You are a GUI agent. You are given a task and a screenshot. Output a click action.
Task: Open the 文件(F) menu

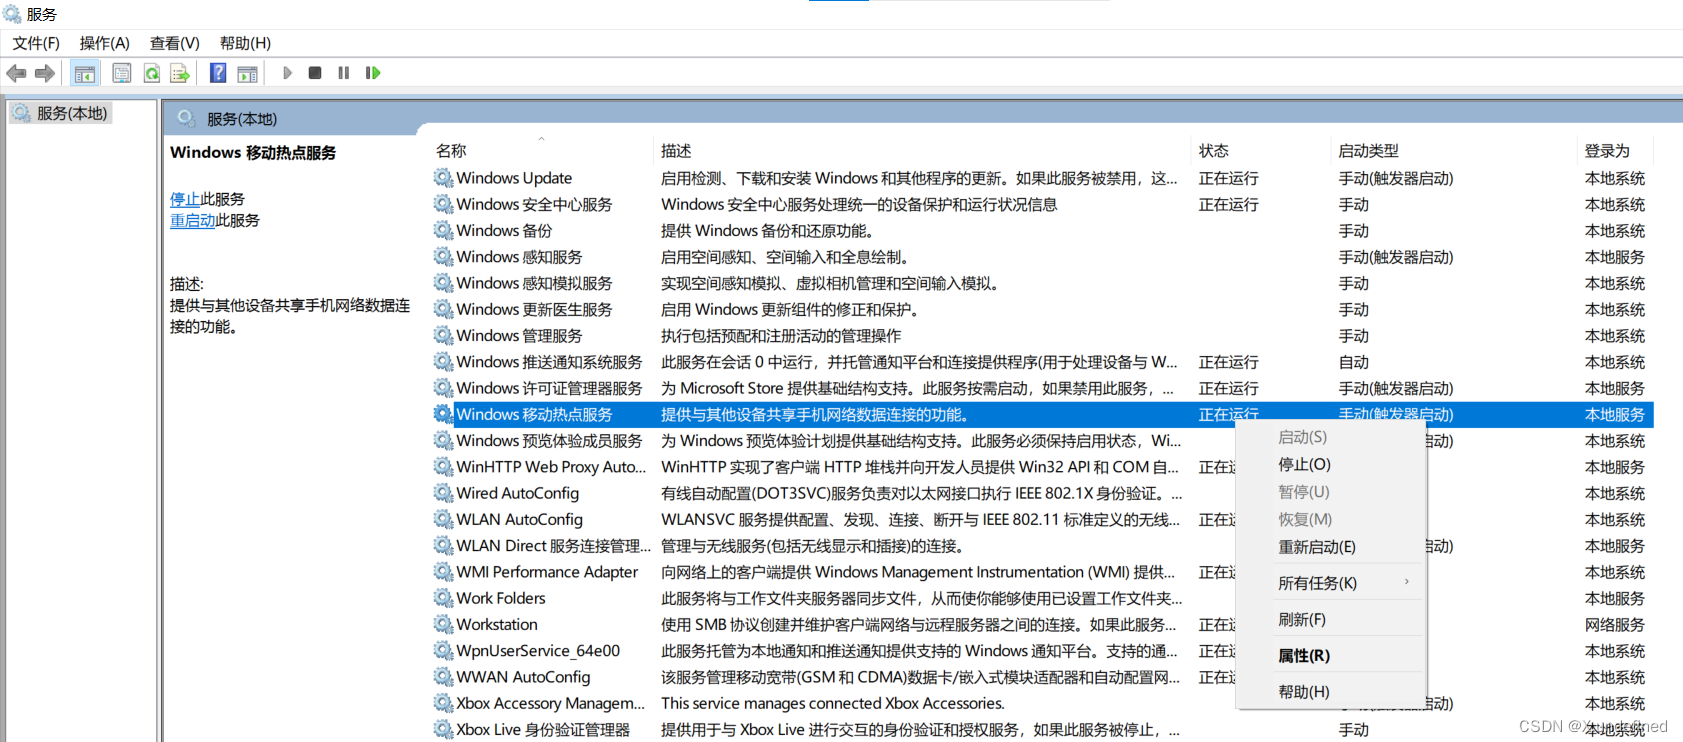[36, 43]
